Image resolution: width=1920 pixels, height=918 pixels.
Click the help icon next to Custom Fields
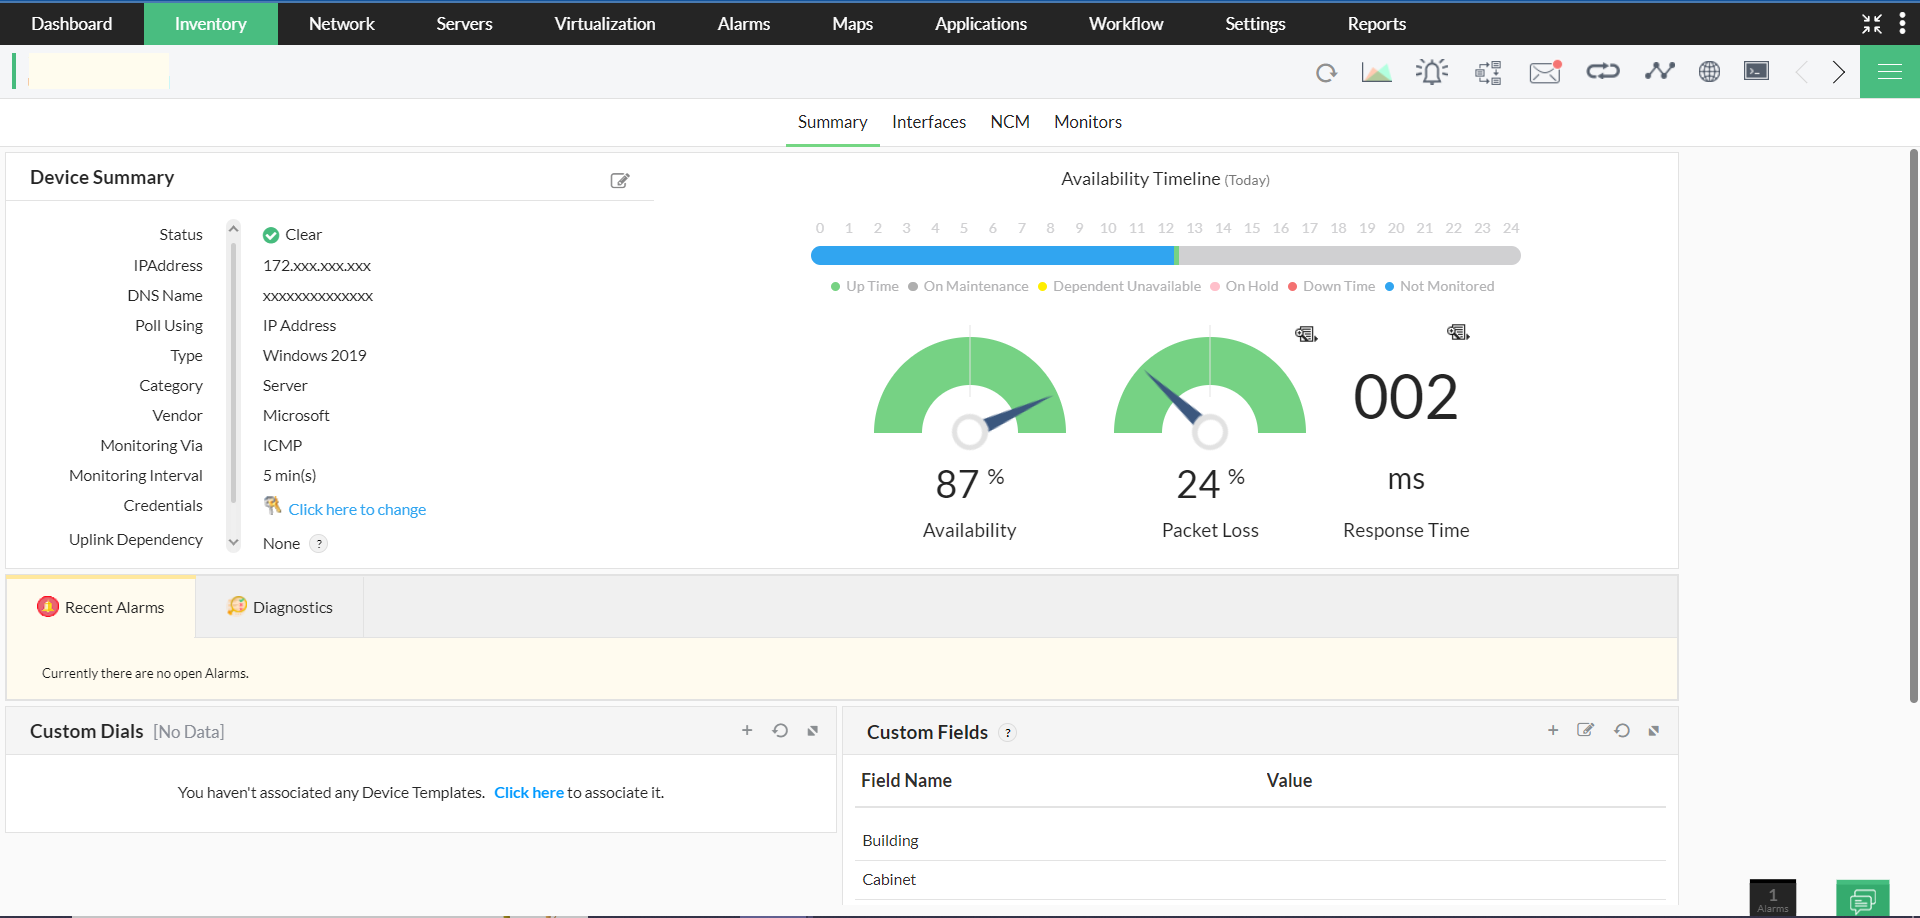pyautogui.click(x=1008, y=732)
